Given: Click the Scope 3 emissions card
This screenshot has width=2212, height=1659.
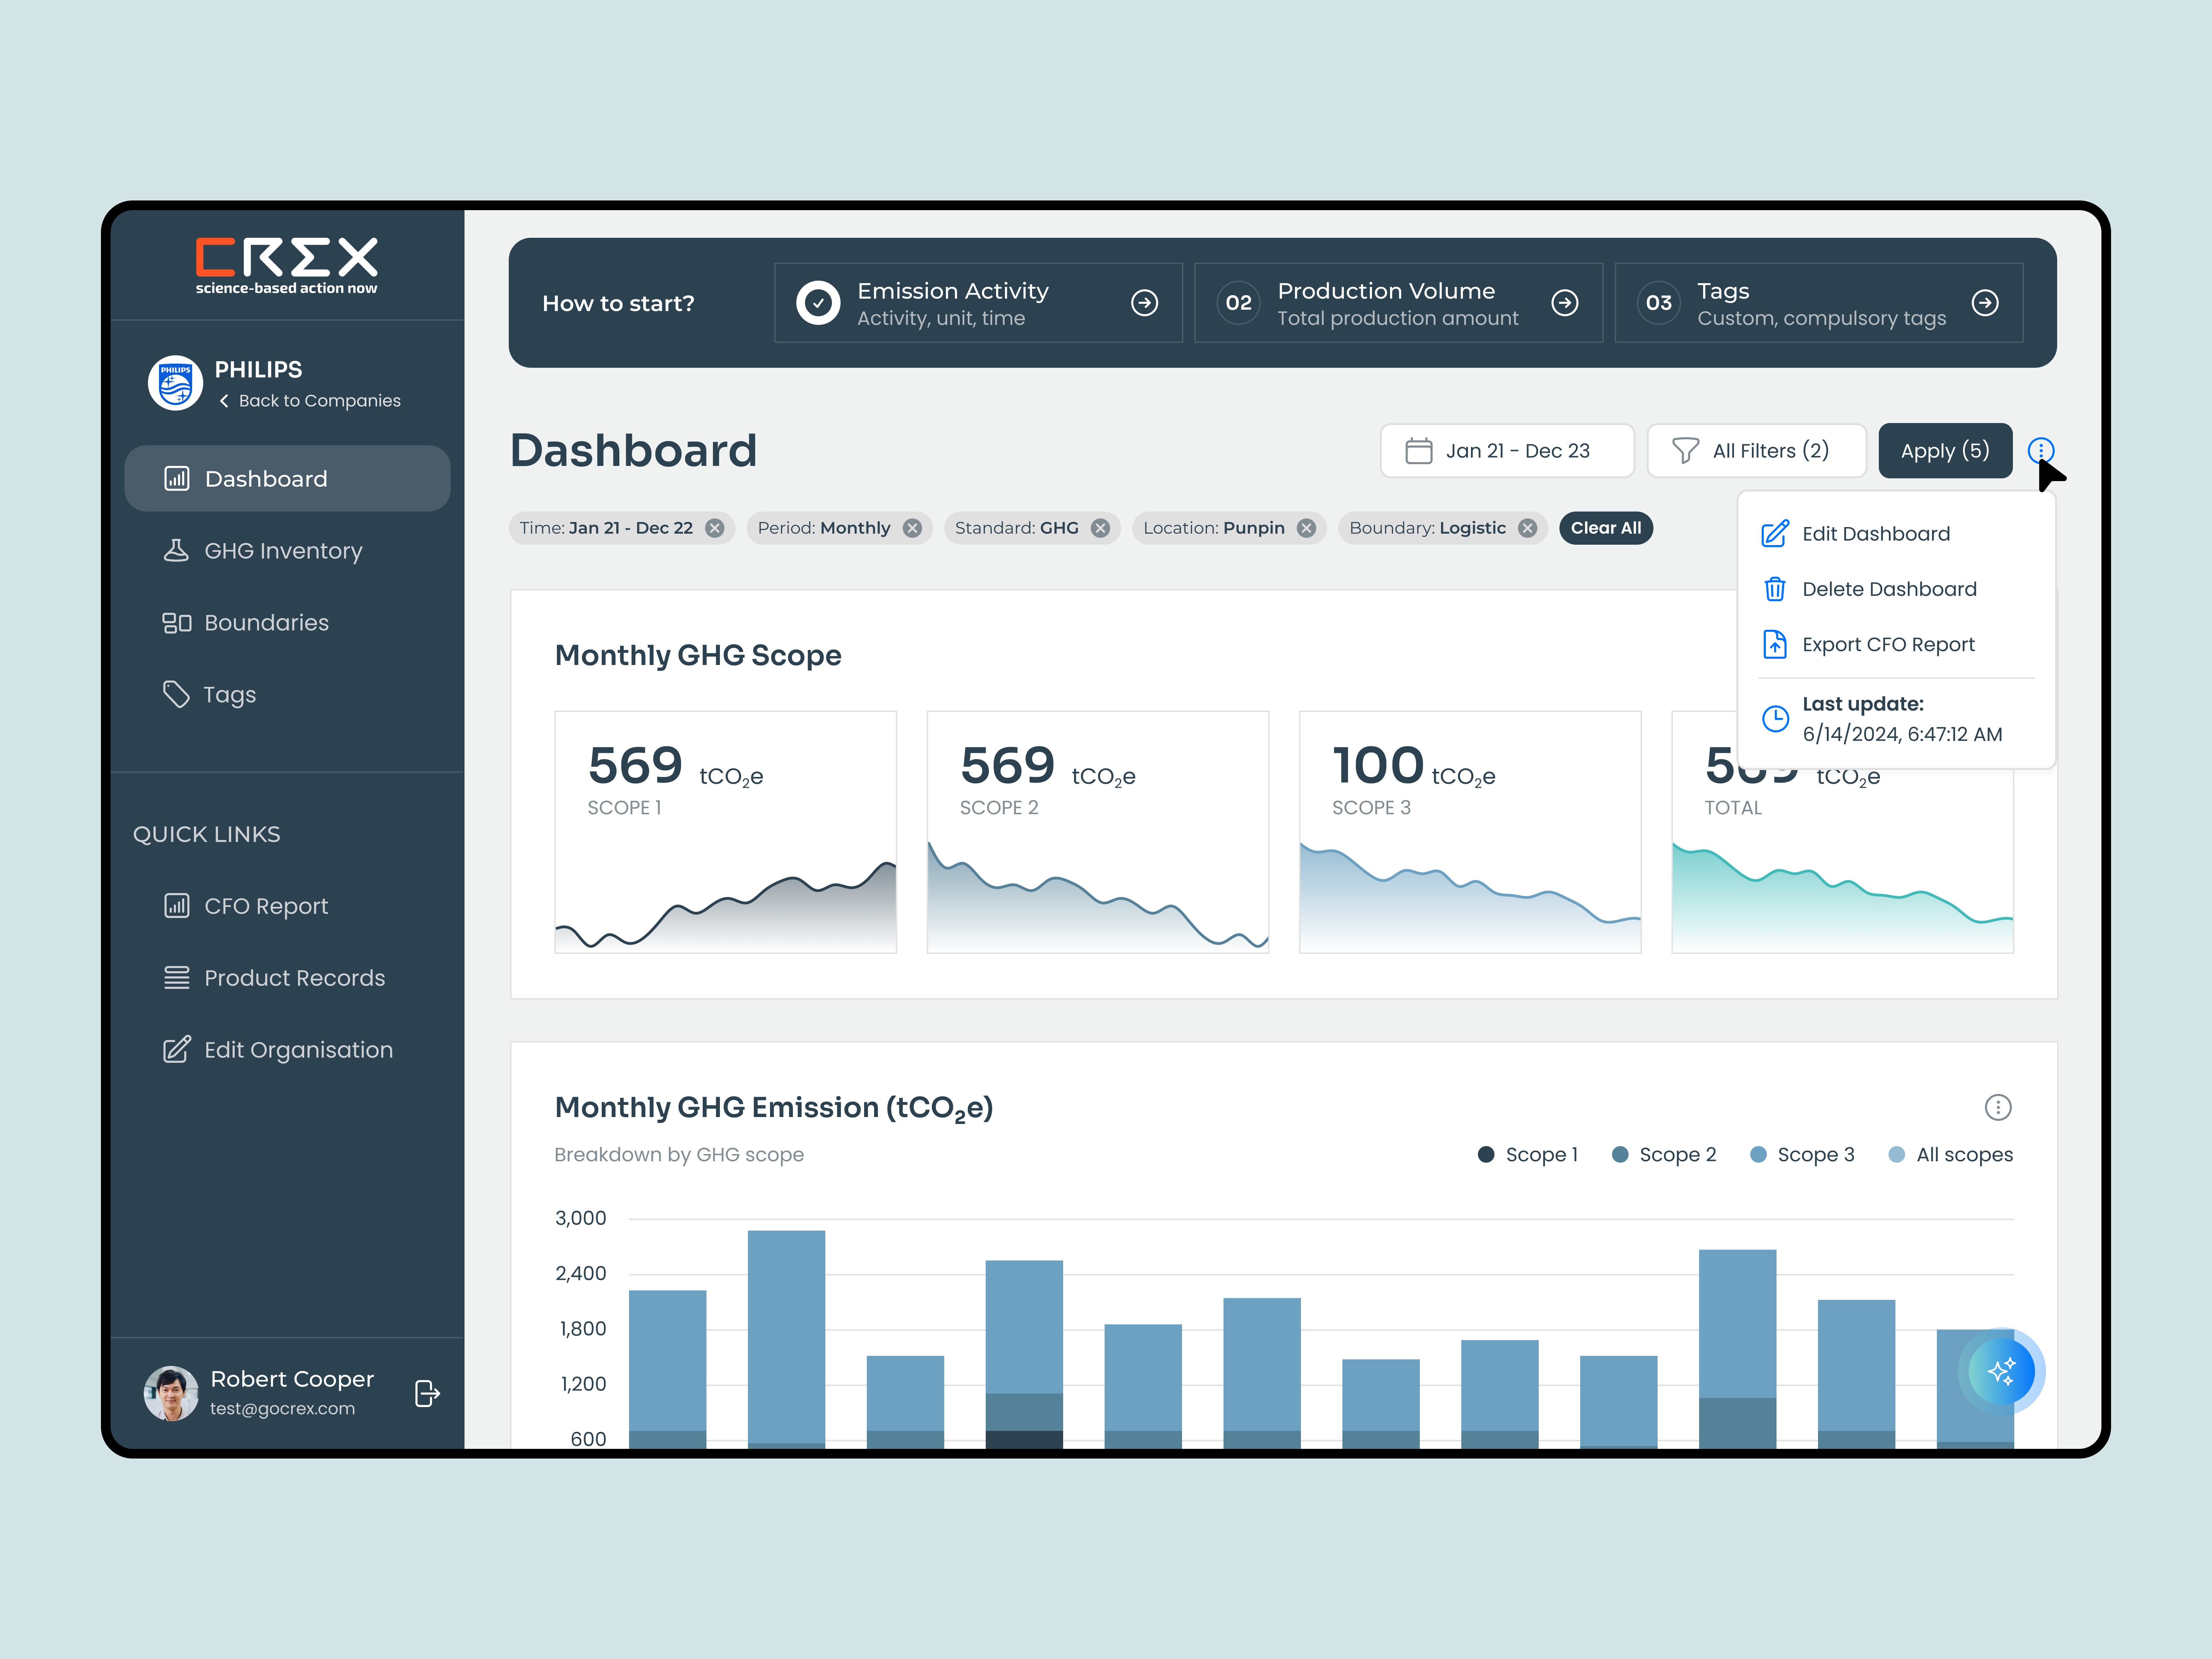Looking at the screenshot, I should click(x=1470, y=832).
